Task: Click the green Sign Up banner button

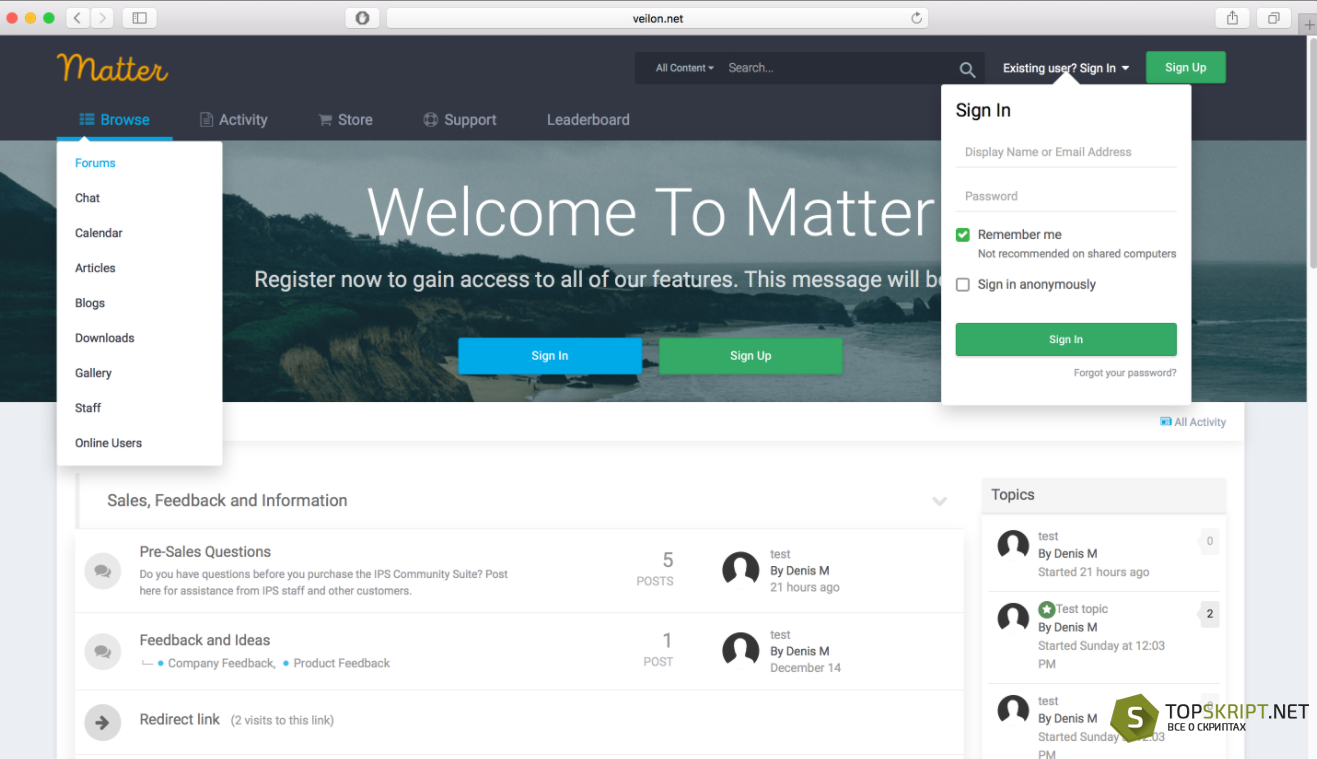Action: pyautogui.click(x=750, y=356)
